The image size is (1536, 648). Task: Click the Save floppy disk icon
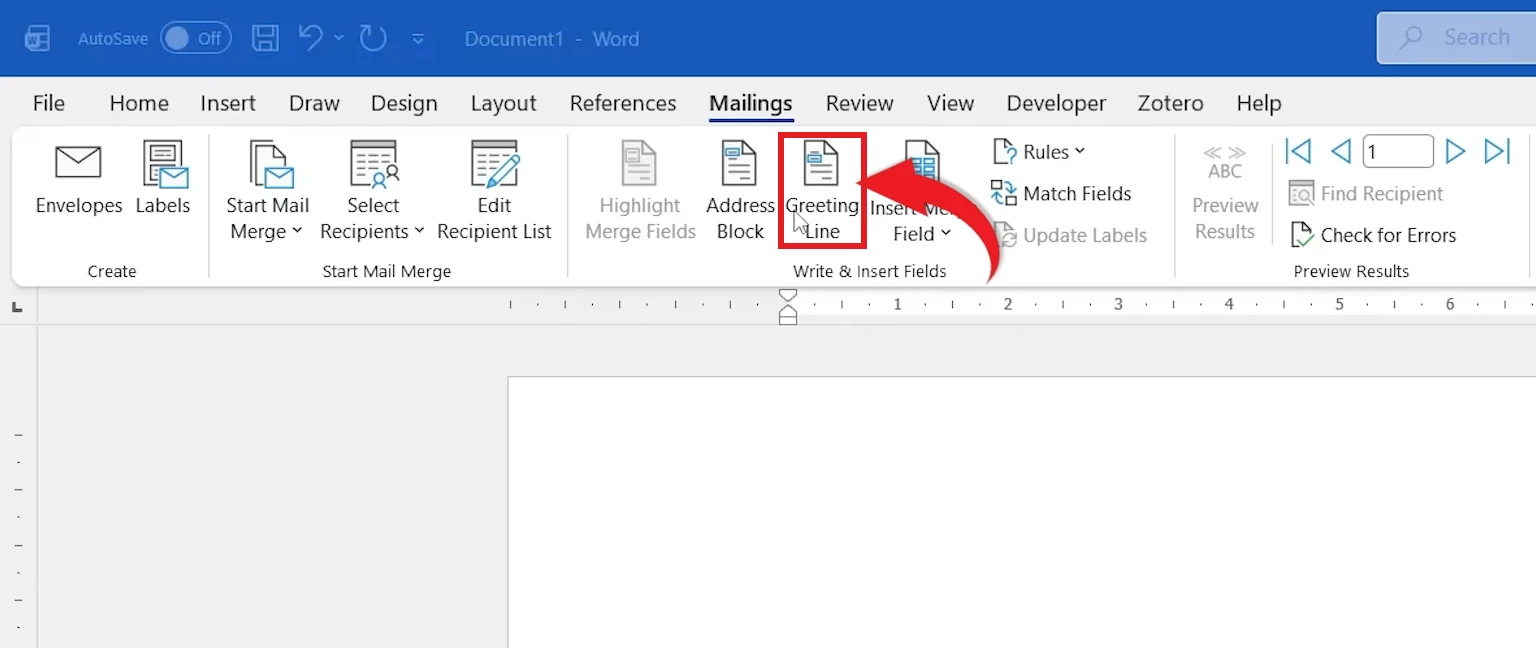[265, 38]
